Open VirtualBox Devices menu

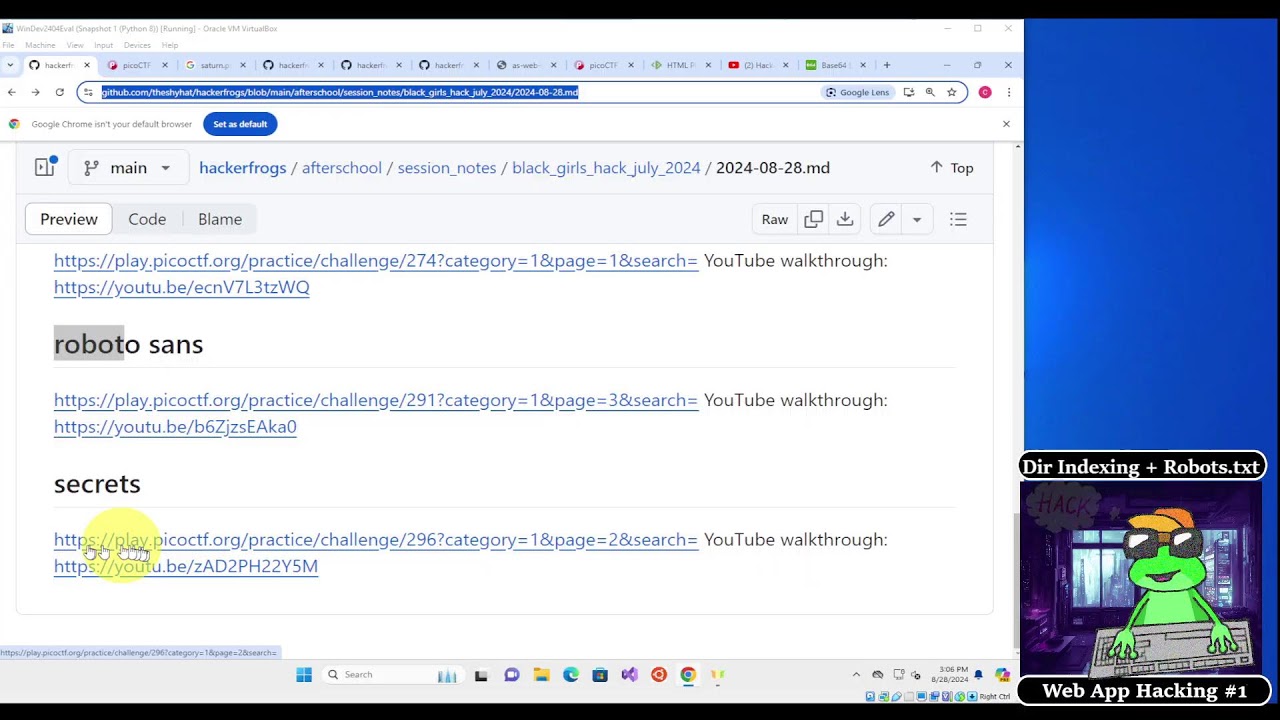(x=137, y=45)
